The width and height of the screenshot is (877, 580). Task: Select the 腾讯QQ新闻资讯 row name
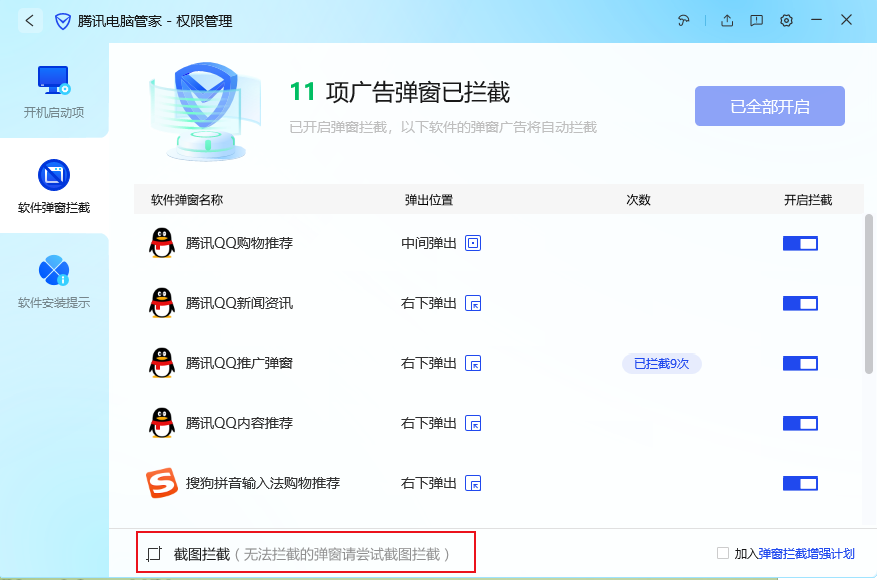click(239, 303)
